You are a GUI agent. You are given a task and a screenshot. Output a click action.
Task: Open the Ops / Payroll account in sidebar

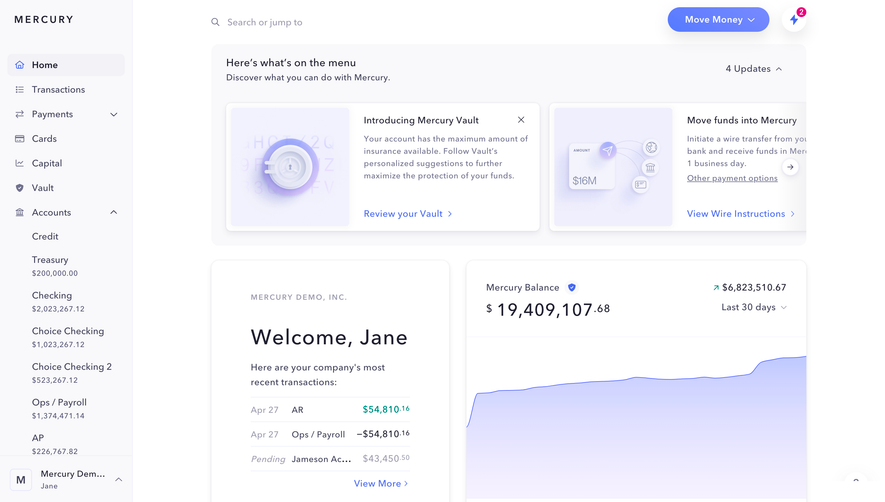pos(59,408)
